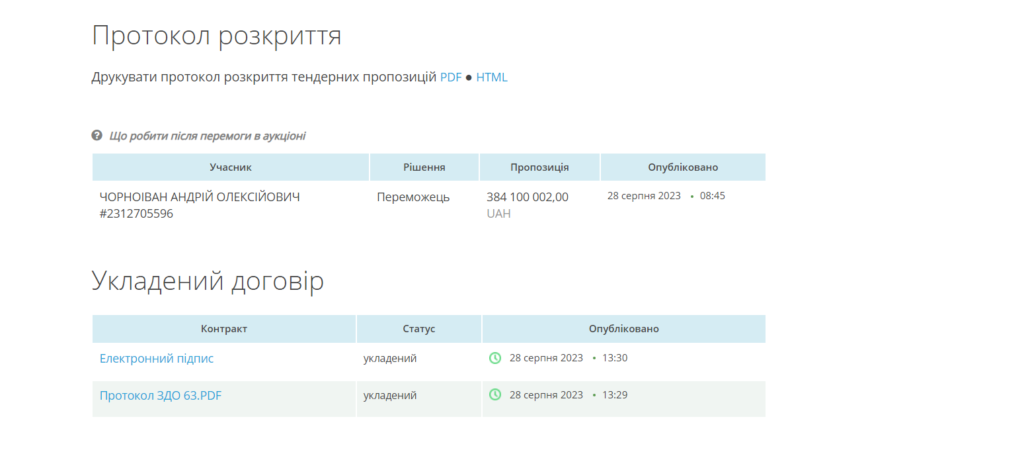Screen dimensions: 1024x452
Task: Click the Учасник column header
Action: 230,167
